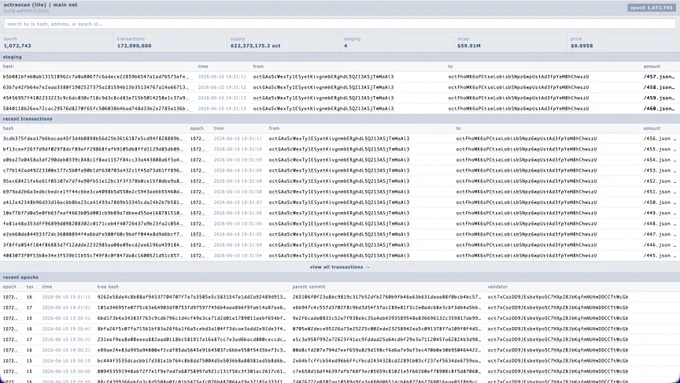Viewport: 680px width, 383px height.
Task: Open from address in staging row /457.json
Action: coord(324,77)
